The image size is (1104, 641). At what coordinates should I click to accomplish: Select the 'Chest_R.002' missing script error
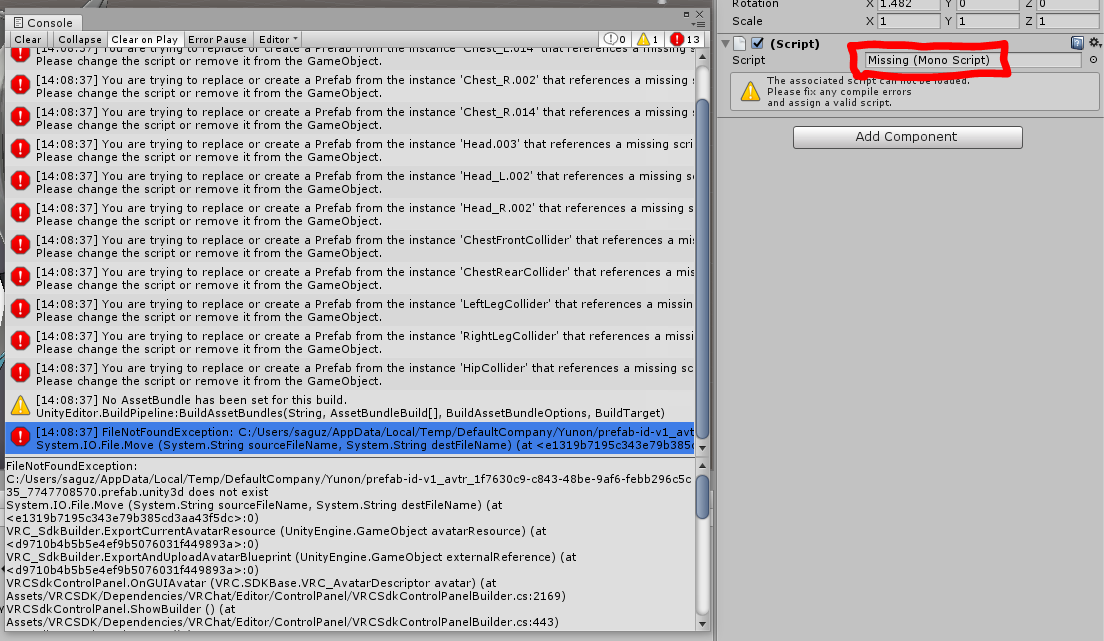[x=350, y=86]
